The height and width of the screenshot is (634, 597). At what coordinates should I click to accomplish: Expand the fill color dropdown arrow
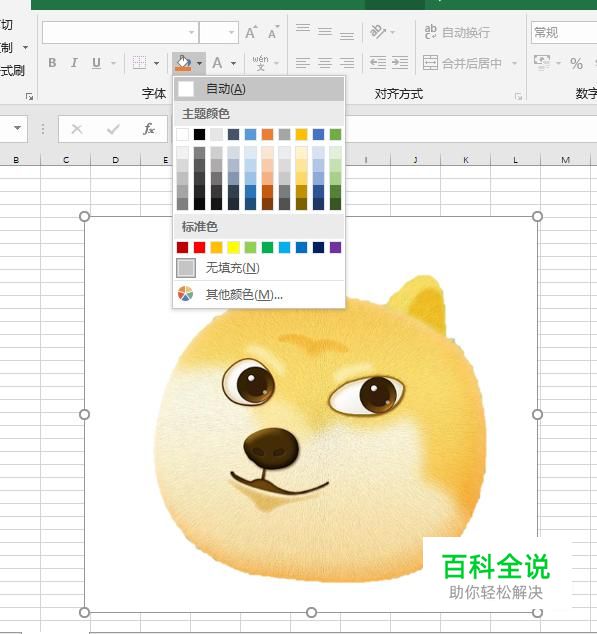tap(199, 63)
